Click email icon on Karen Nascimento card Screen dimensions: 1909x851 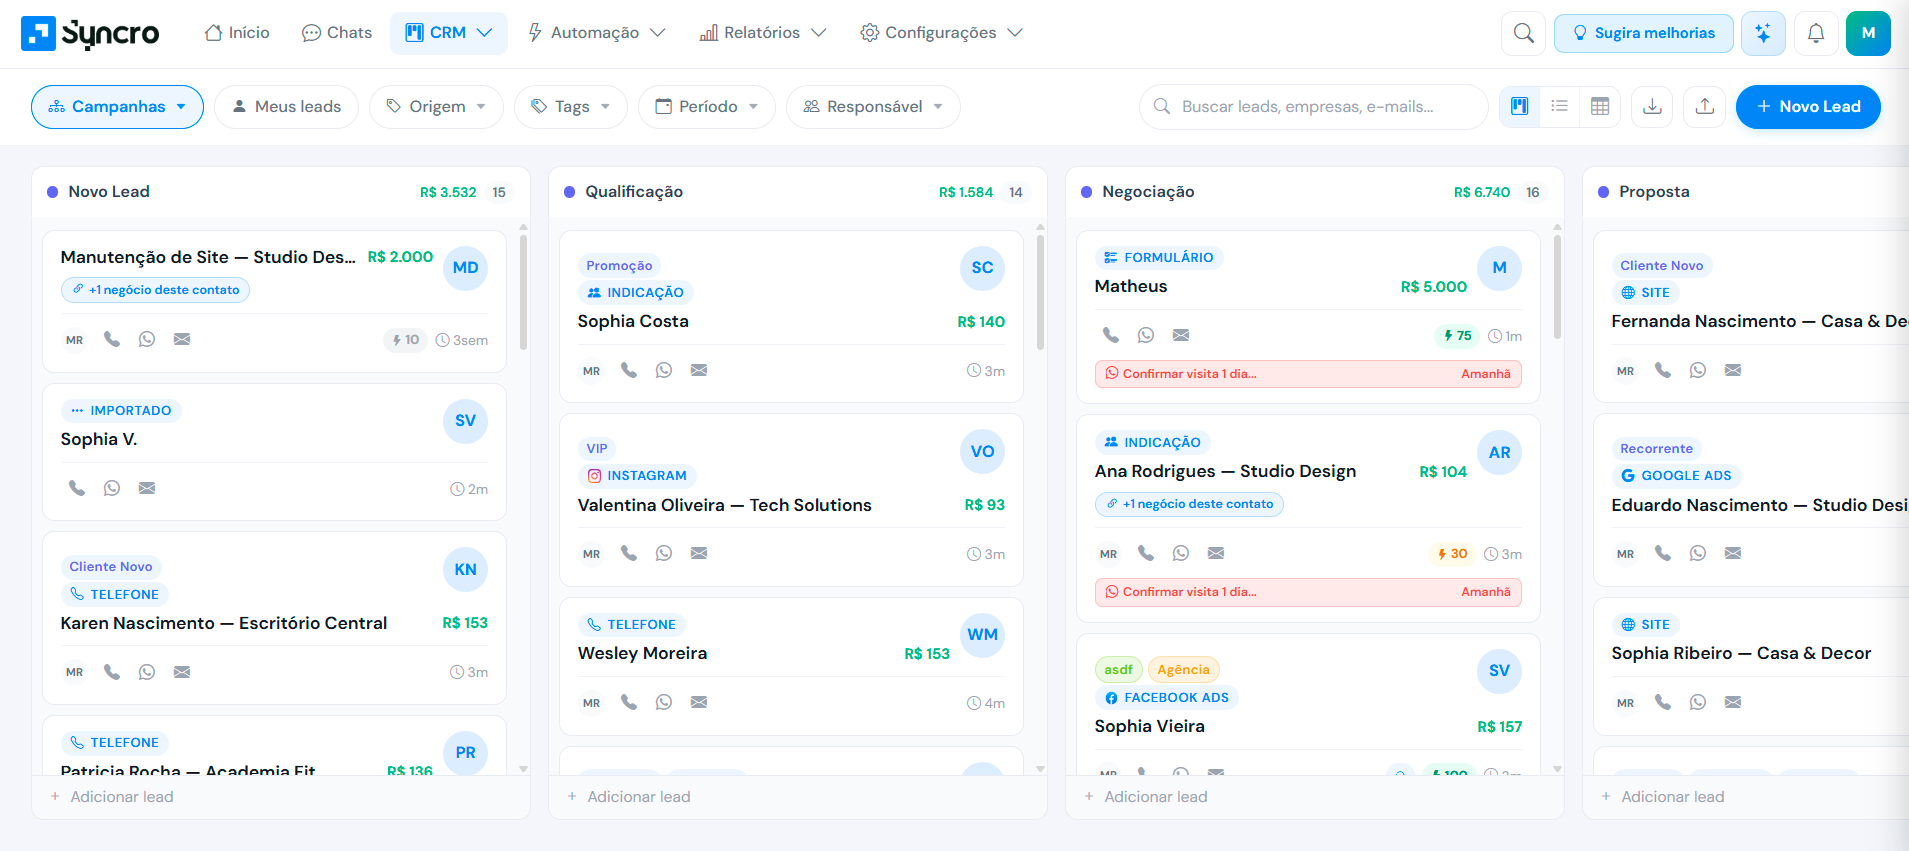click(x=182, y=672)
